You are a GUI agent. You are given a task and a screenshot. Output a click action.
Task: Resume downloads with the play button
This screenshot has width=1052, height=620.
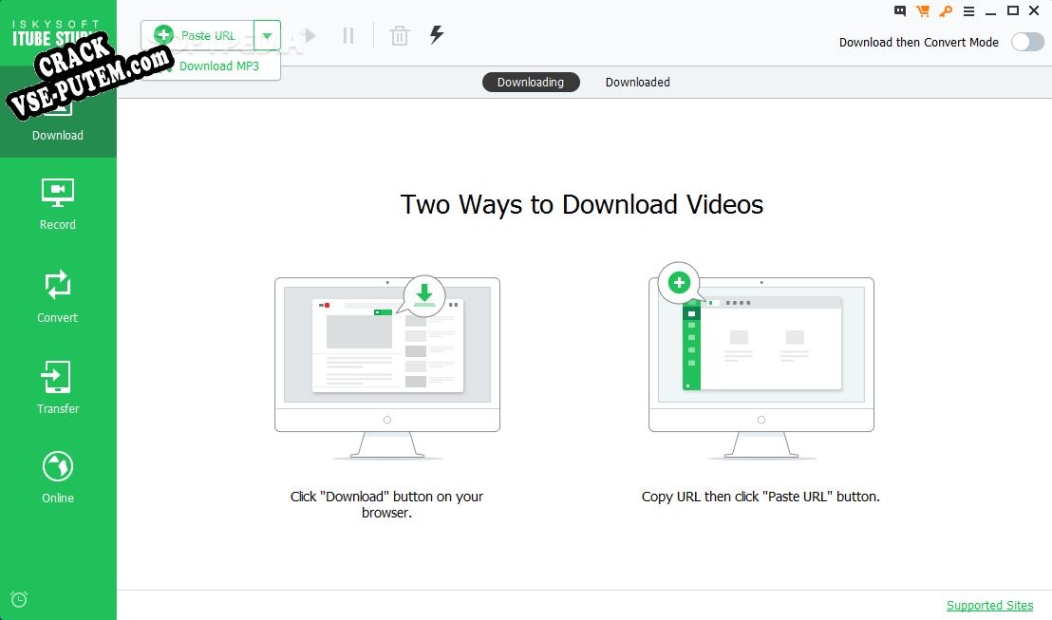click(x=309, y=36)
